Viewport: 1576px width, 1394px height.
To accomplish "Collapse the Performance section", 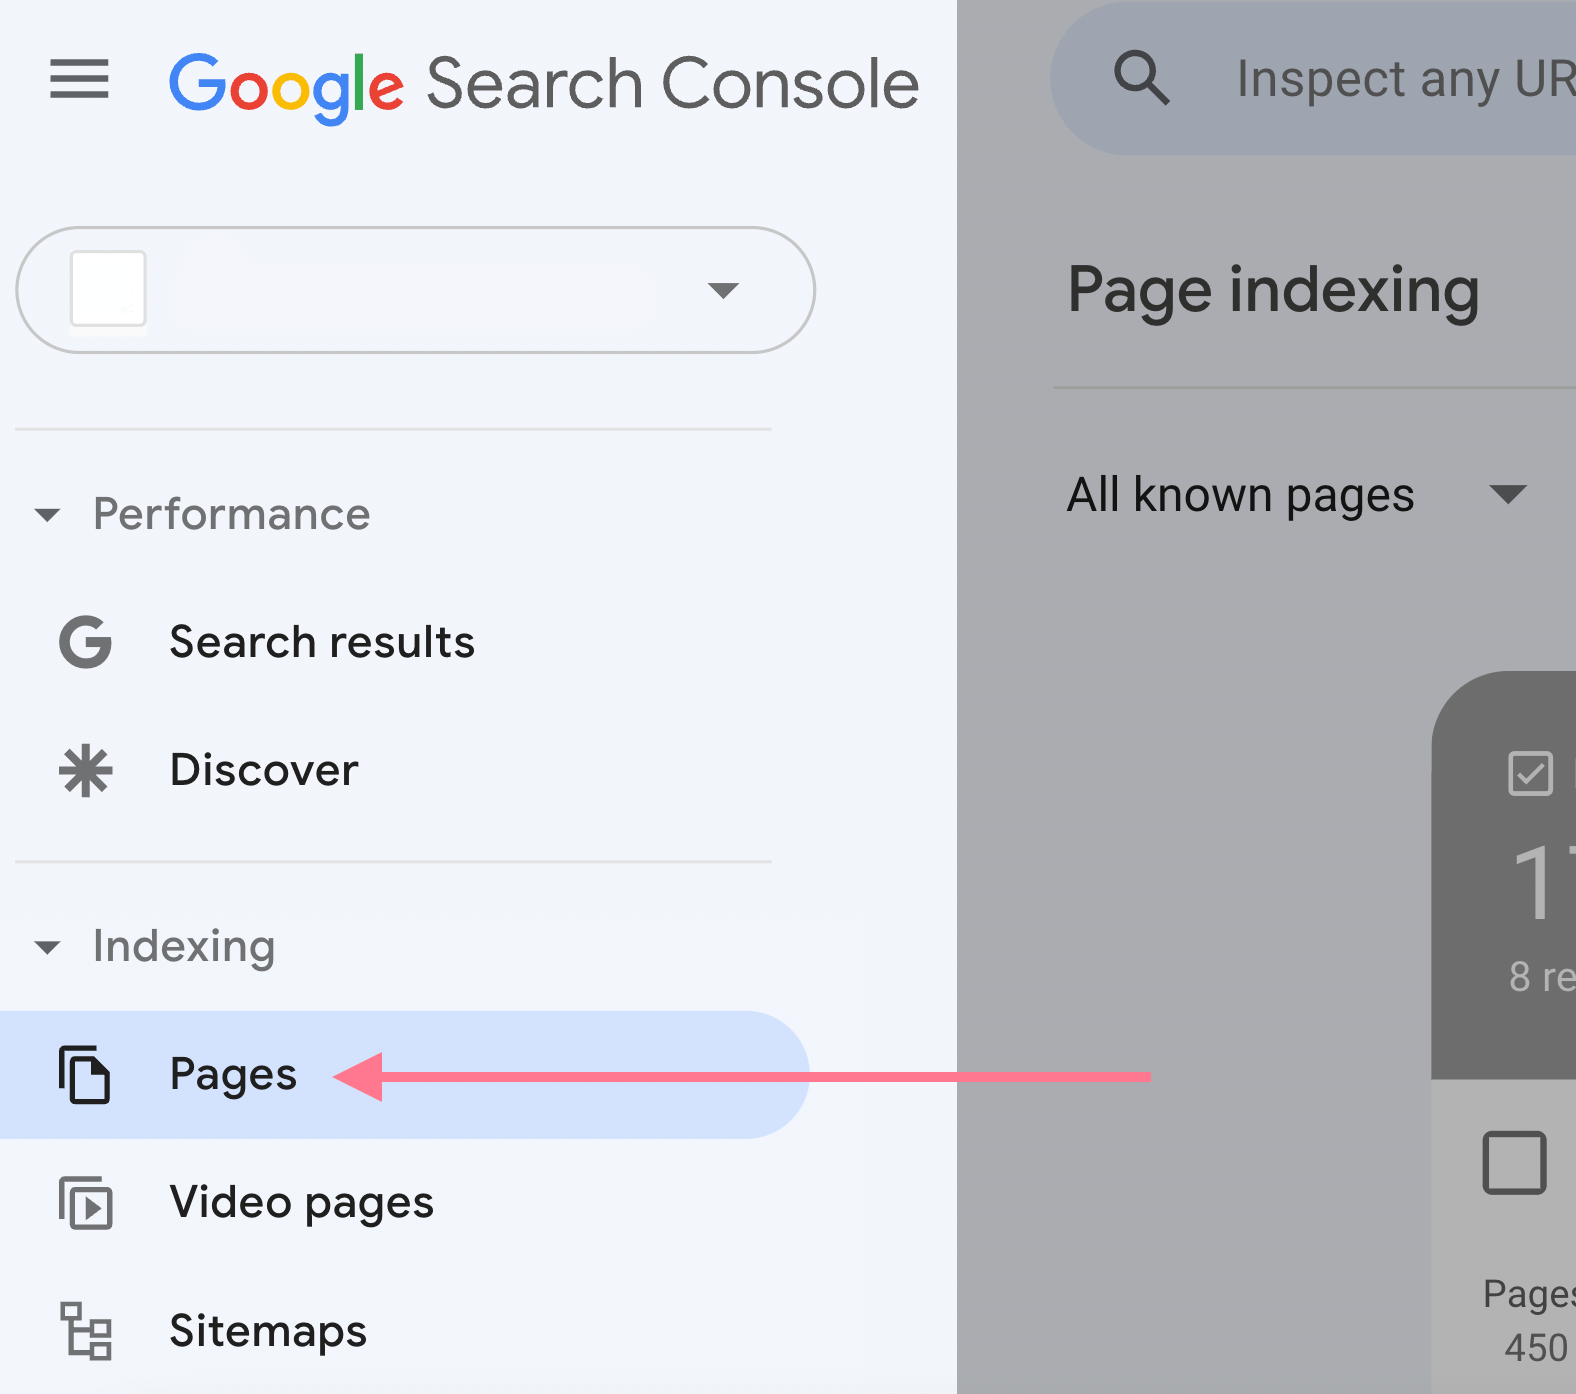I will coord(48,515).
